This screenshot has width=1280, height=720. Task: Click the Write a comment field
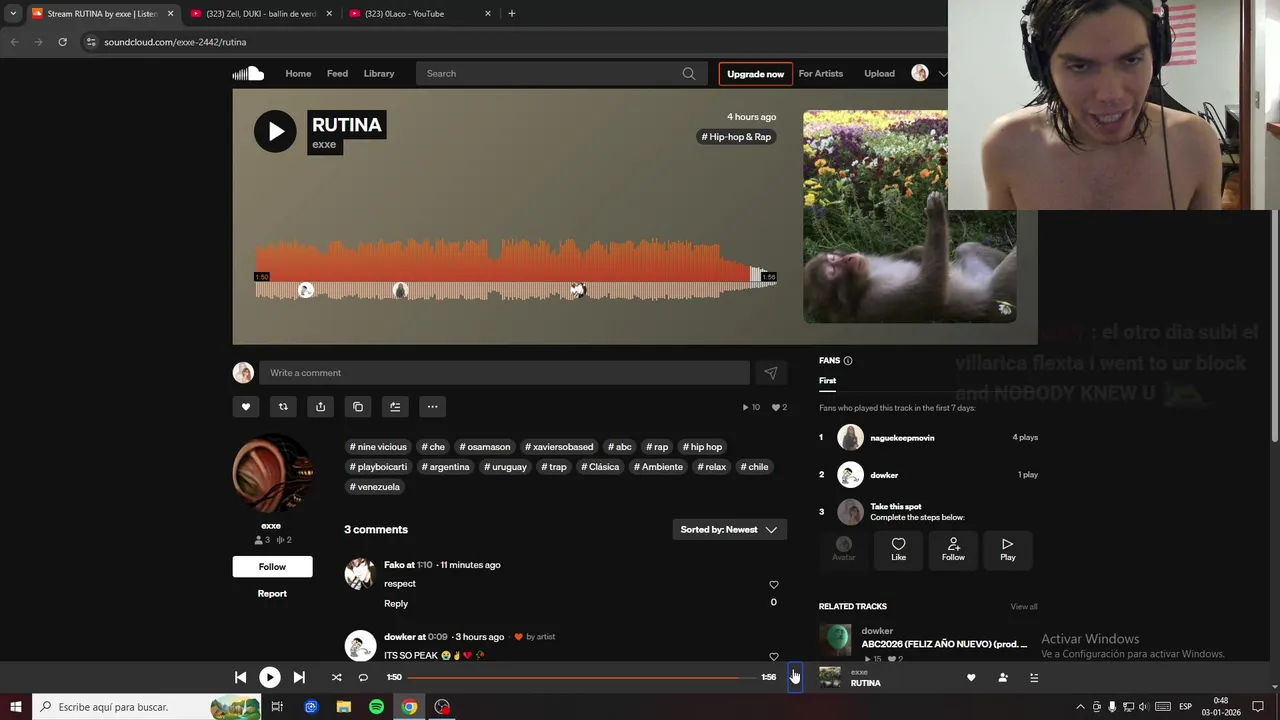point(504,373)
